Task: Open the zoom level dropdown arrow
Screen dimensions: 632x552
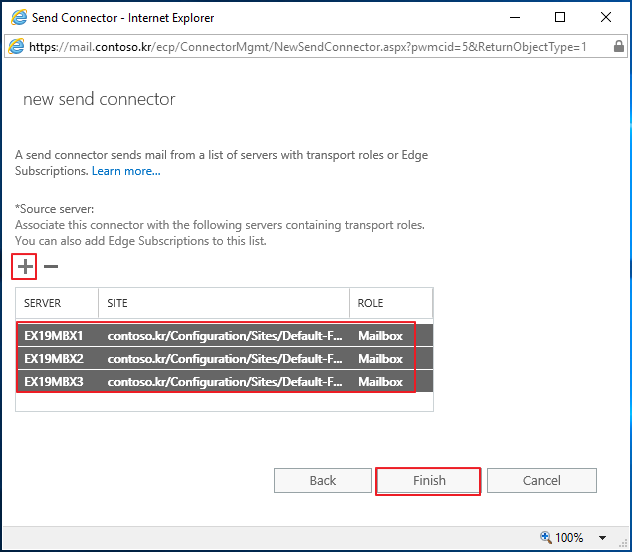Action: click(603, 537)
